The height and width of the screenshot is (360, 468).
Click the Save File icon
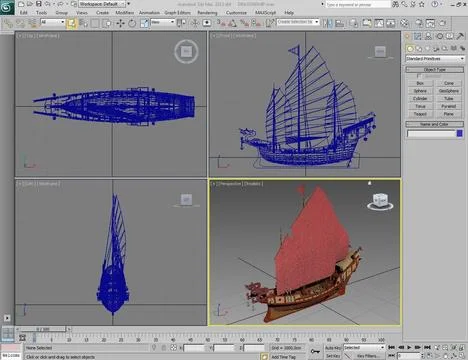[39, 4]
